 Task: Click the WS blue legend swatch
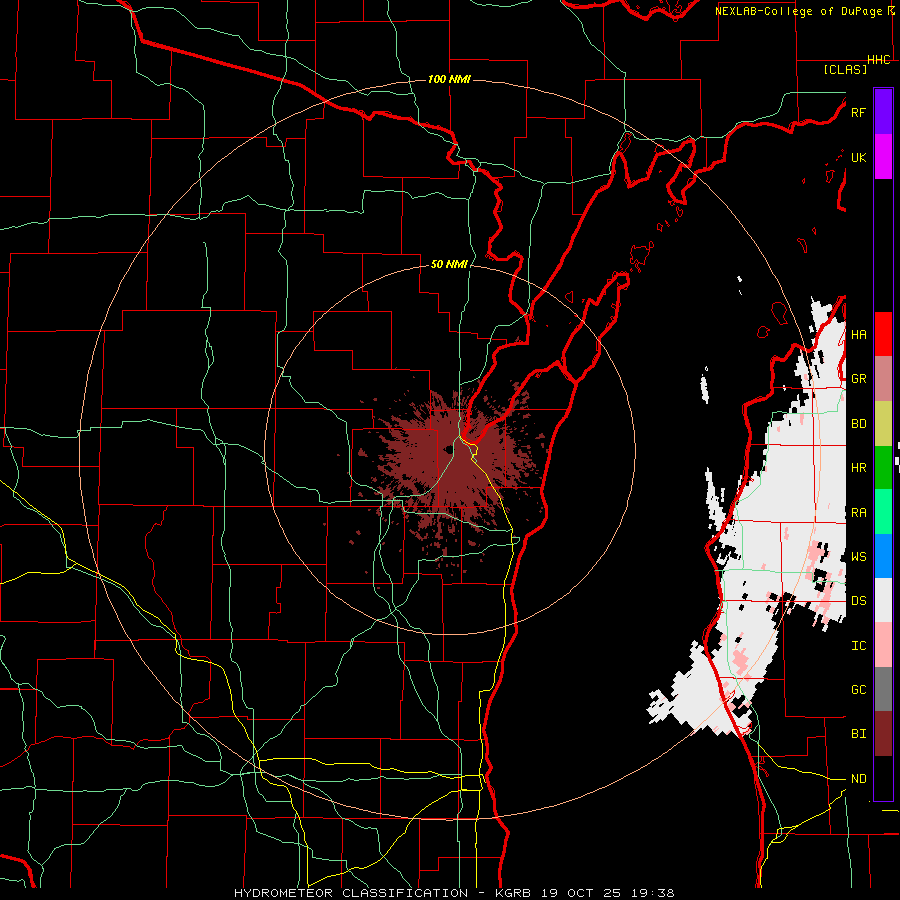(x=883, y=556)
